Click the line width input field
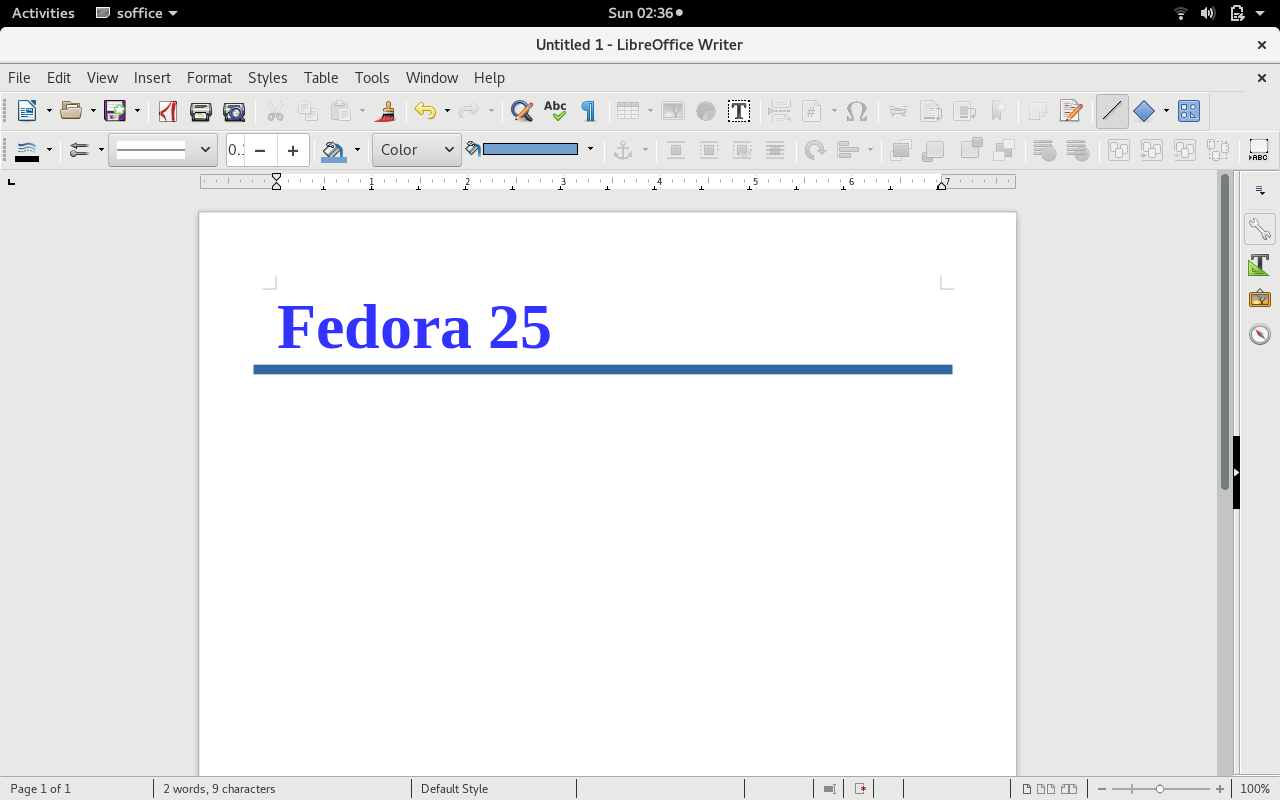Screen dimensions: 1280x800 pyautogui.click(x=236, y=150)
